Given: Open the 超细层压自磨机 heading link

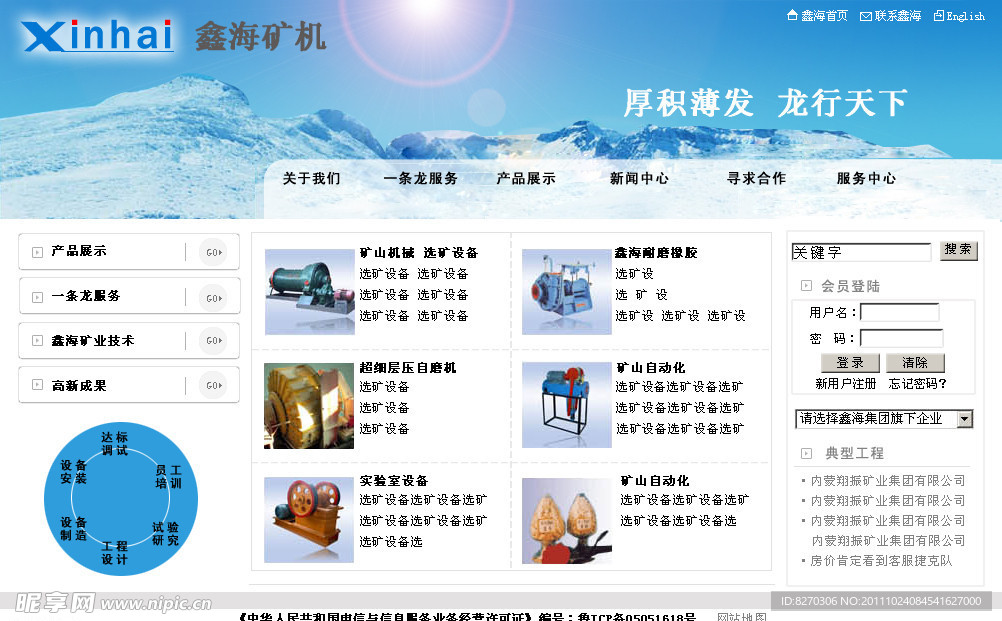Looking at the screenshot, I should (x=408, y=367).
